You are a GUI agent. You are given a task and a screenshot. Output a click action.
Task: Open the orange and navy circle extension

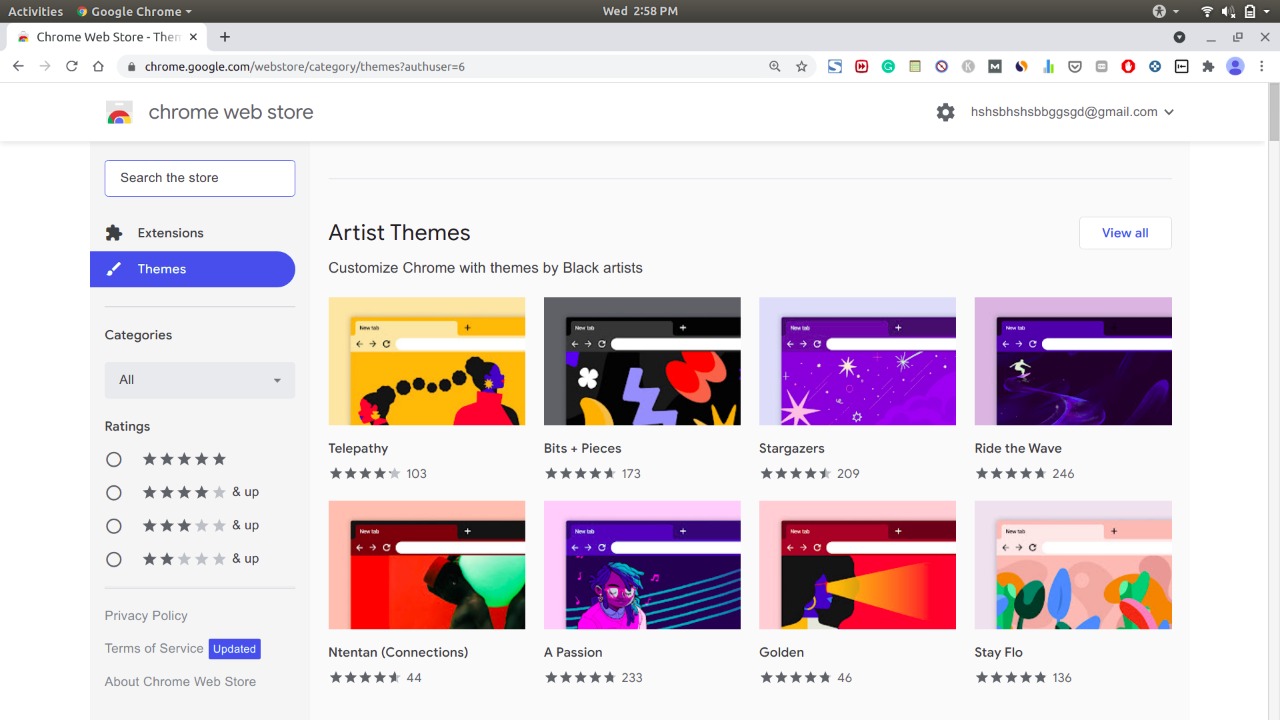1021,66
